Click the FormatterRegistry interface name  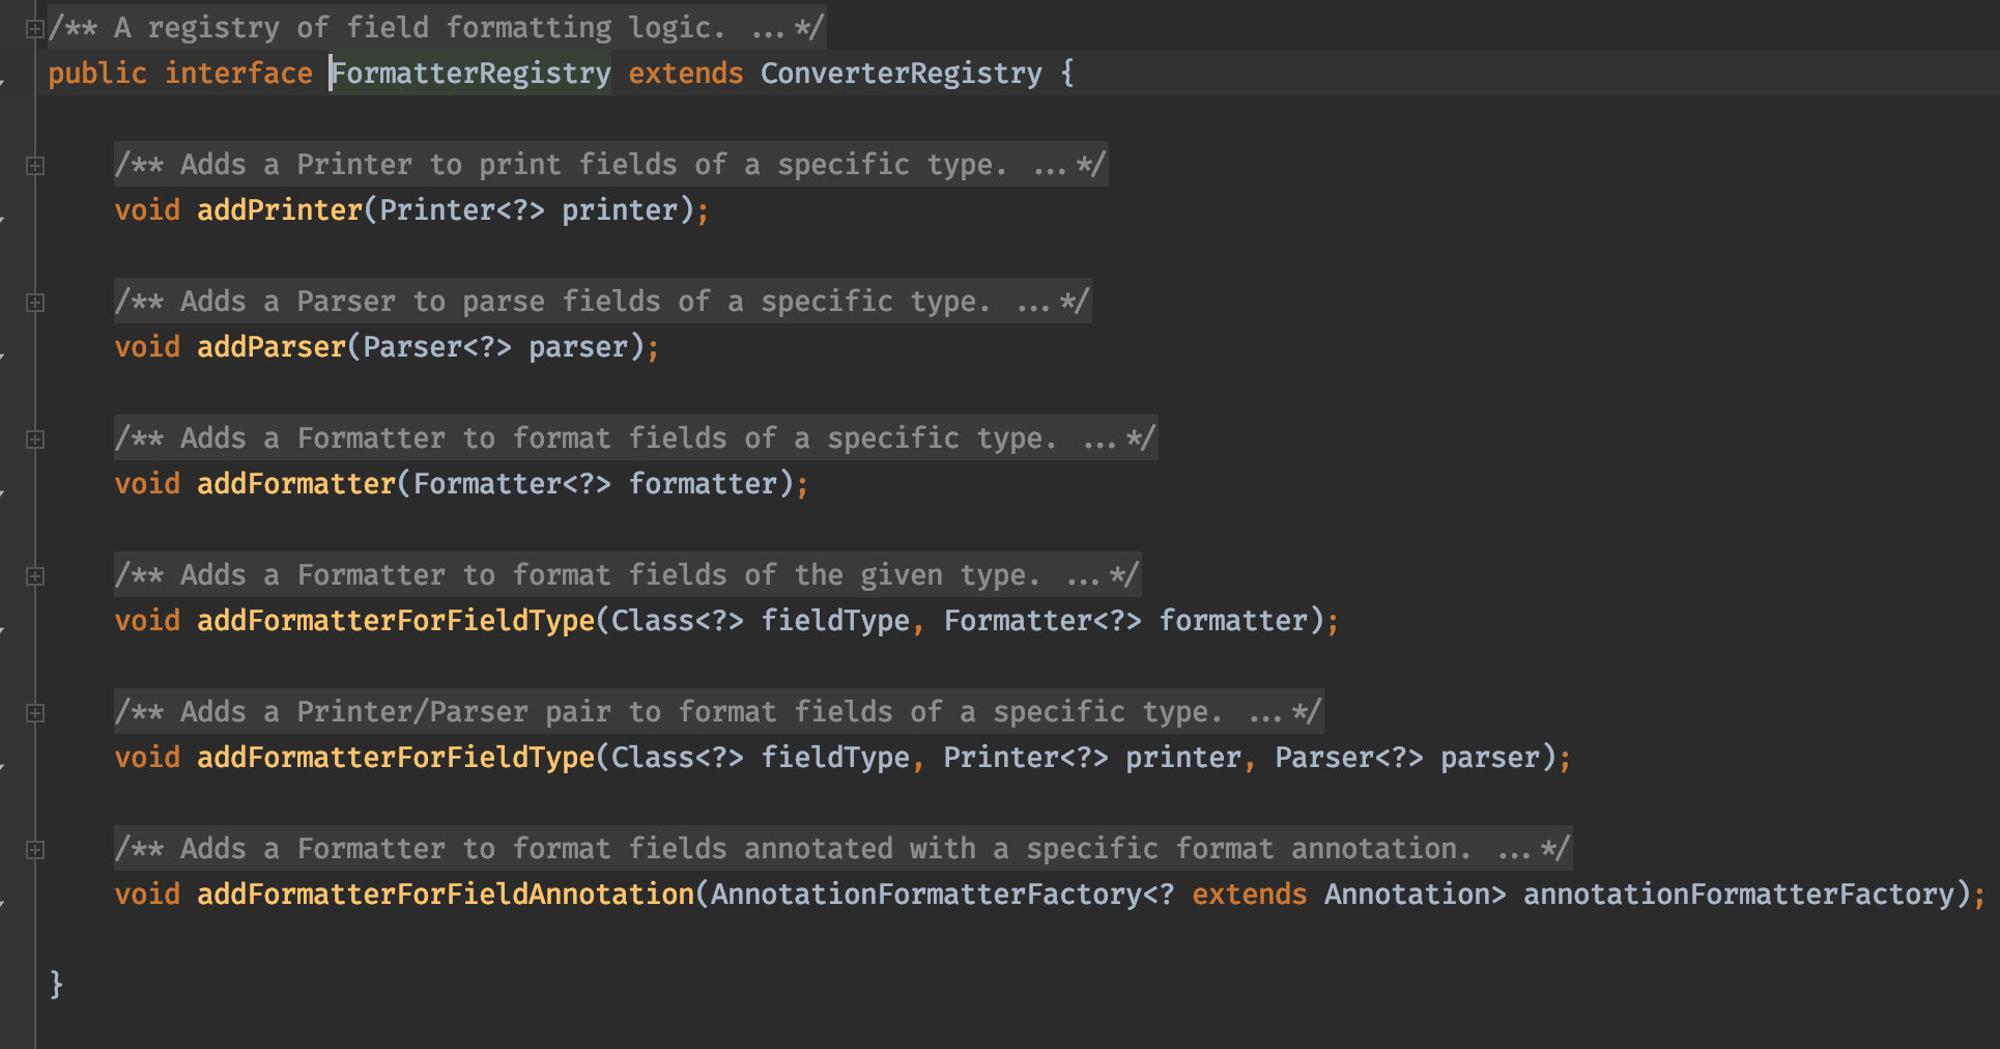pyautogui.click(x=471, y=73)
